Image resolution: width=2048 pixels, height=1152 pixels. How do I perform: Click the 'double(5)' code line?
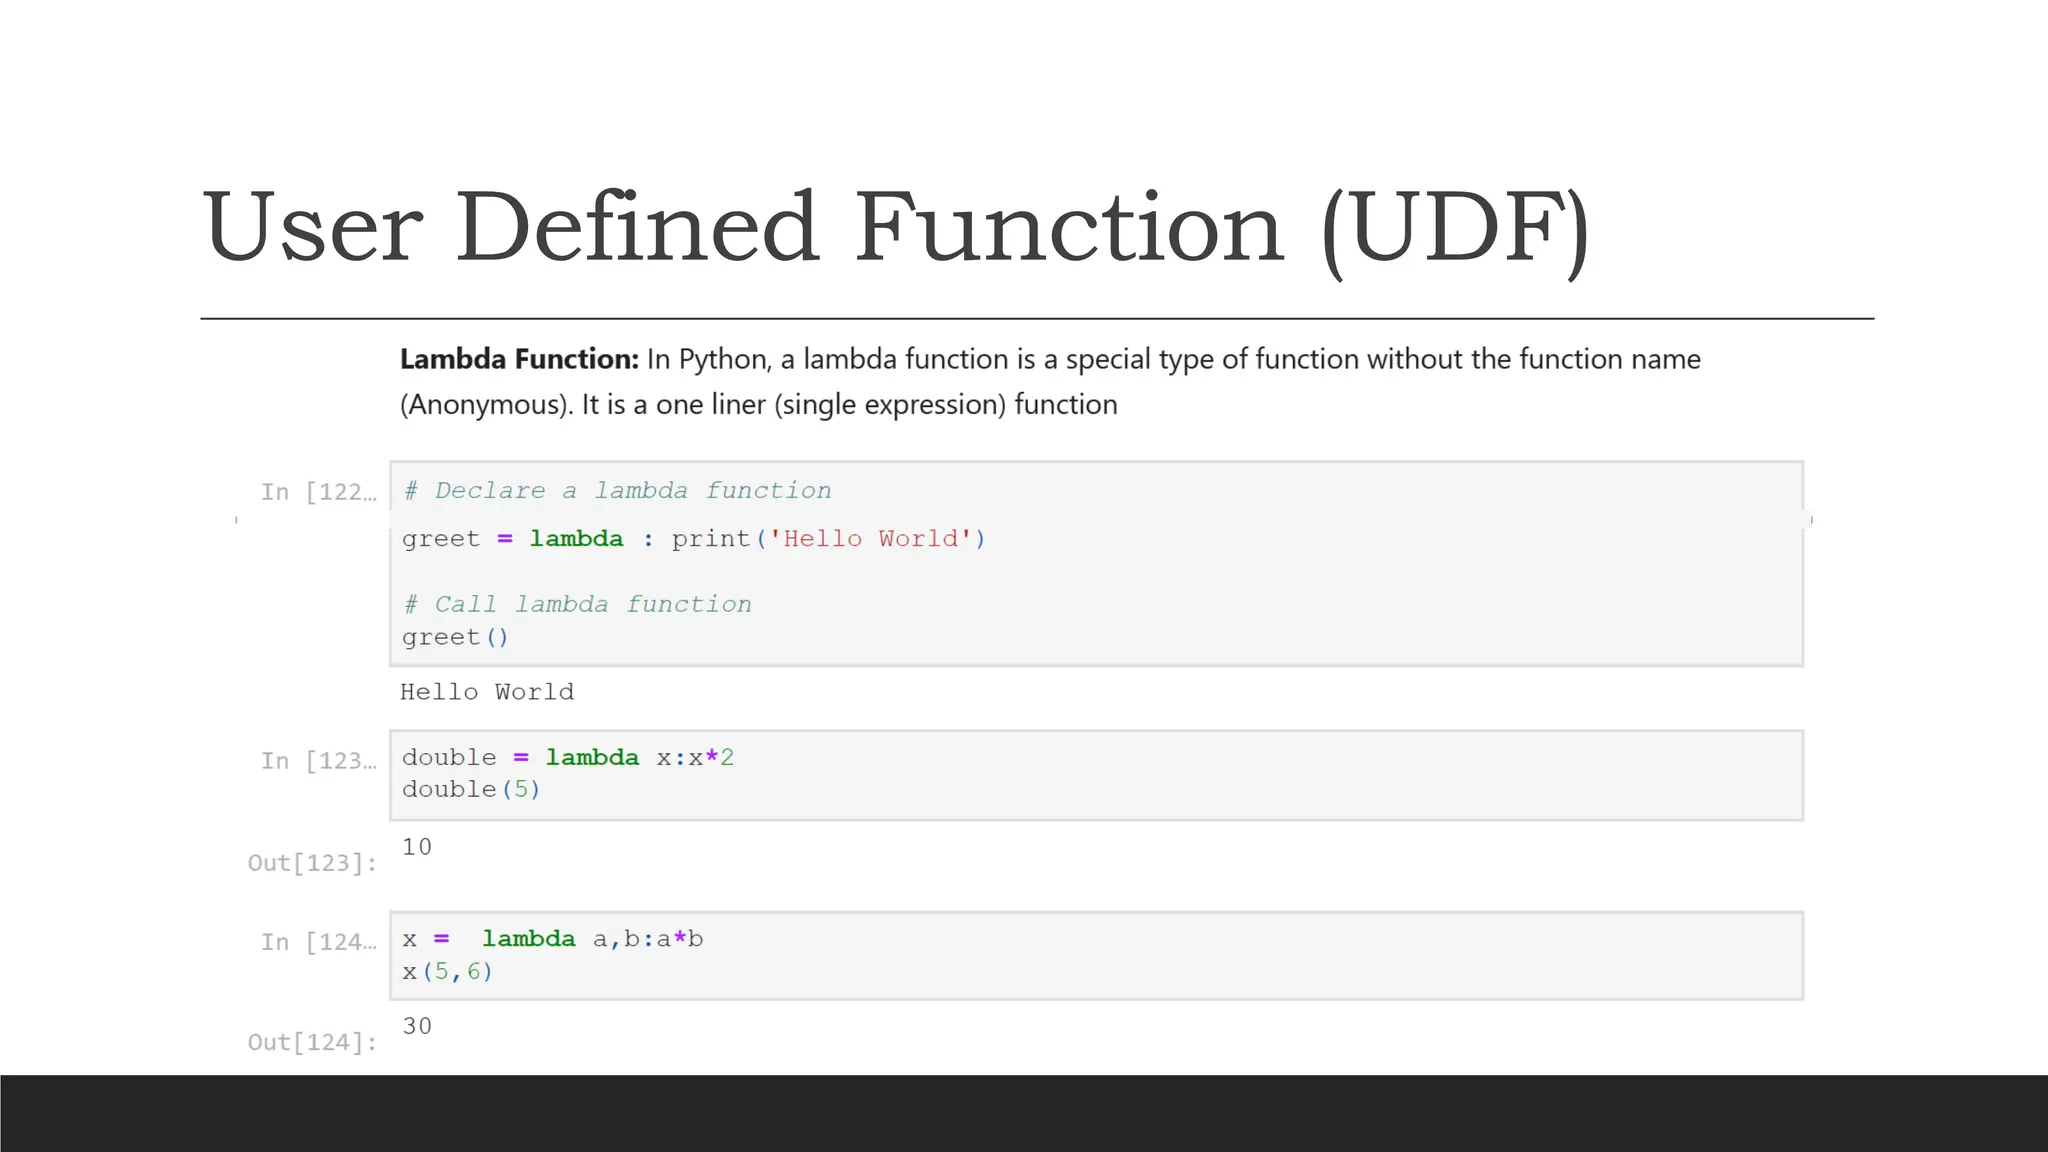pyautogui.click(x=471, y=790)
